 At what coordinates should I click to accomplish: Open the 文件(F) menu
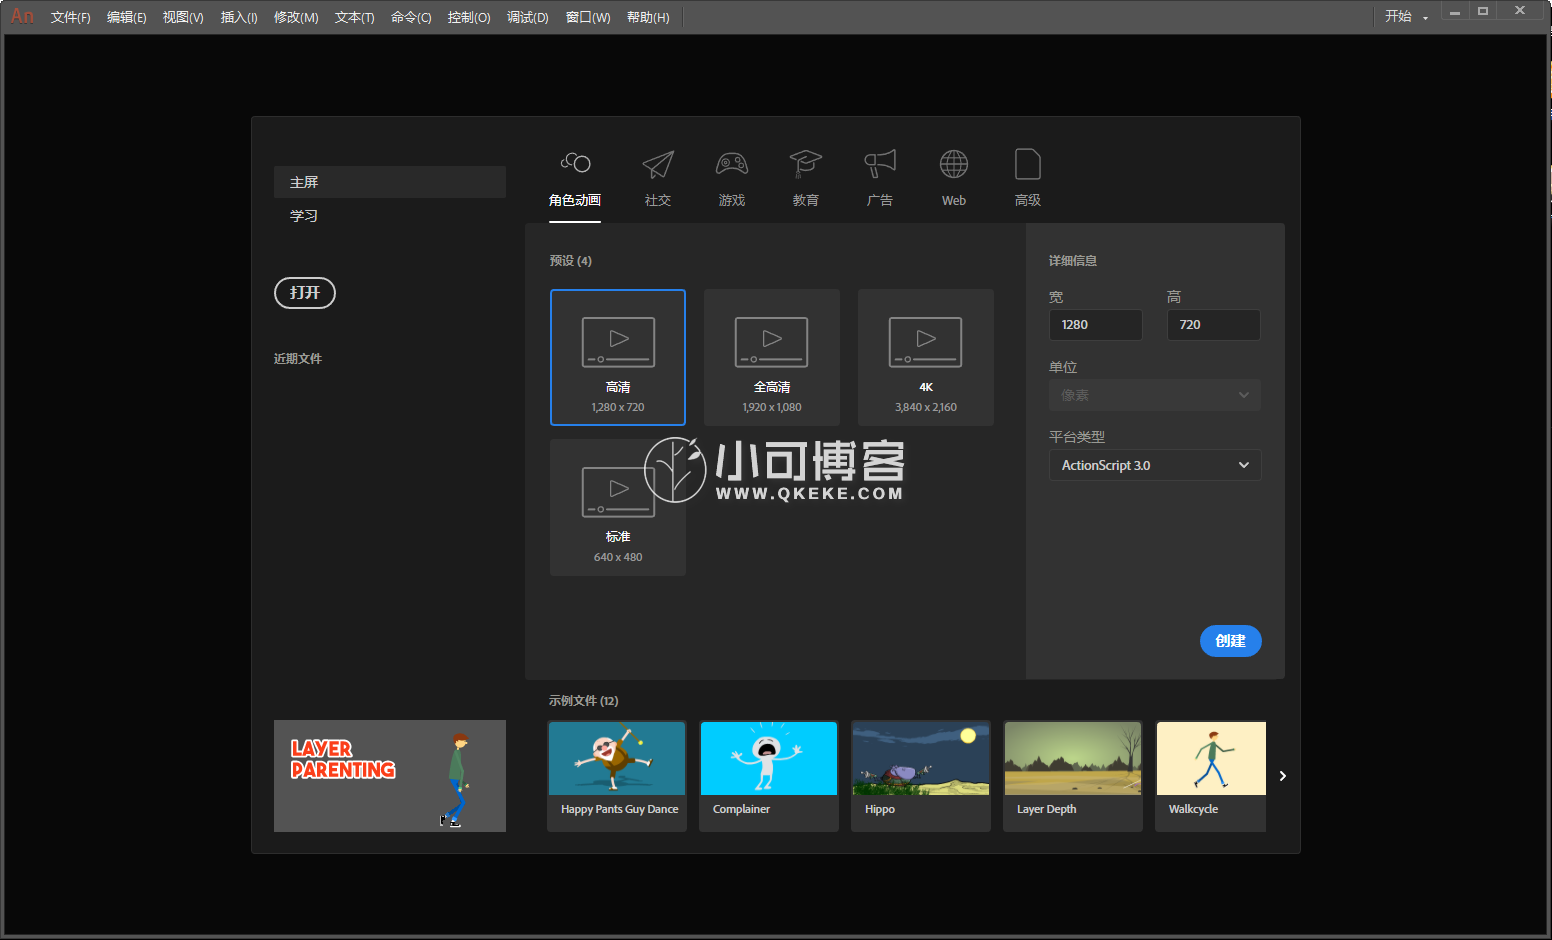(70, 17)
